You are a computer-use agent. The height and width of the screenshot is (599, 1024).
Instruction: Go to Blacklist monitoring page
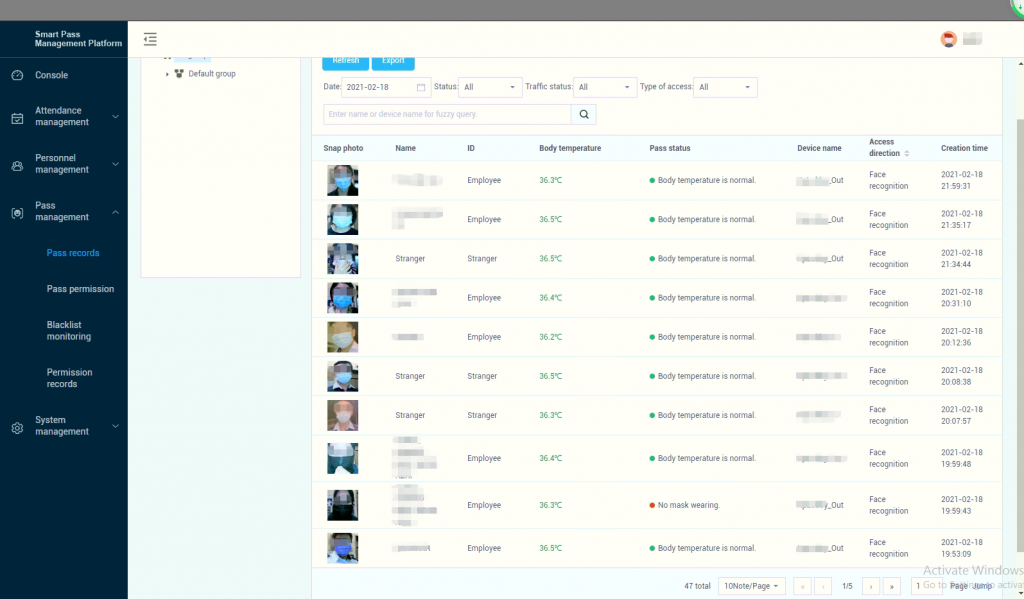[x=69, y=331]
